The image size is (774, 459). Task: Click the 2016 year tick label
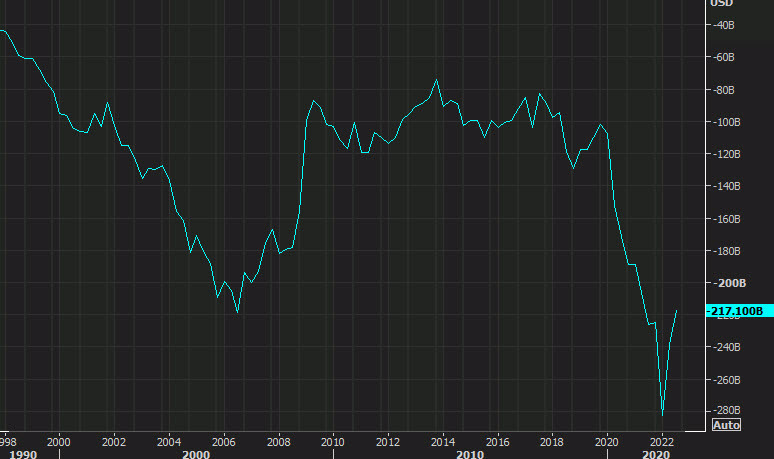(497, 442)
